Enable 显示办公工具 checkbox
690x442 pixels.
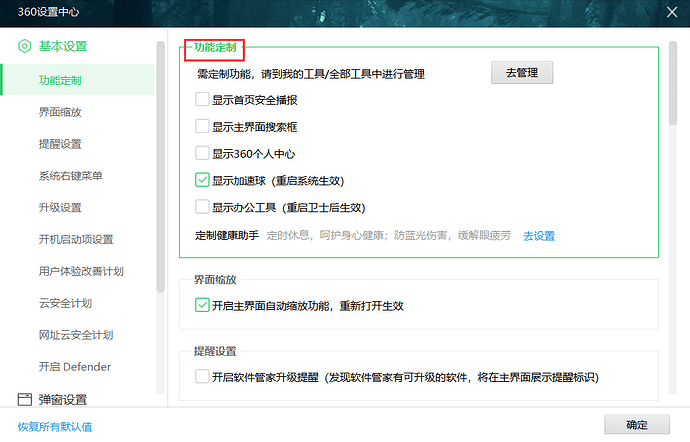[x=202, y=208]
